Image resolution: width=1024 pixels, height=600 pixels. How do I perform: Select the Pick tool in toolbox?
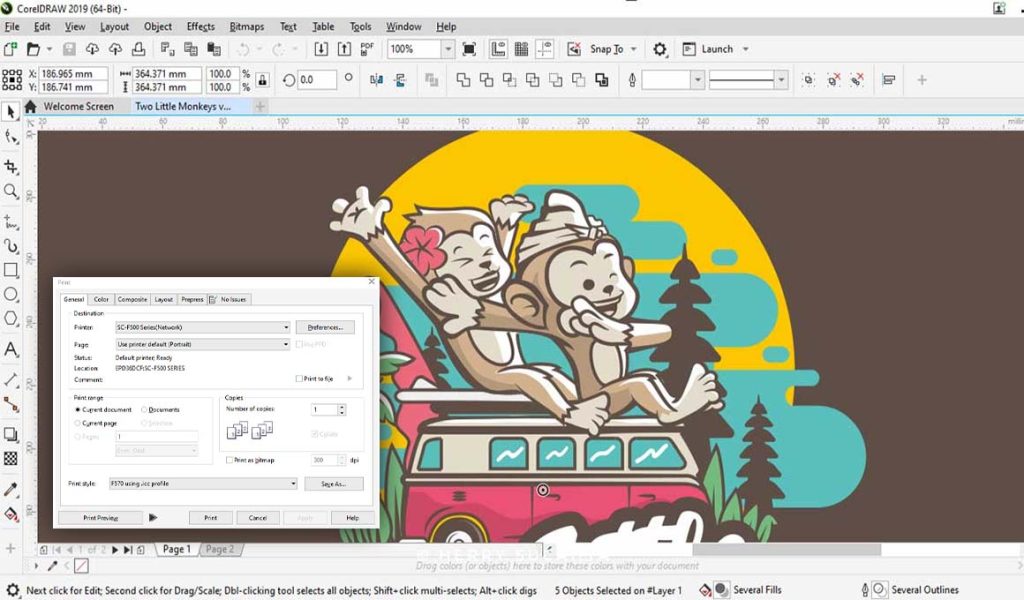click(10, 112)
